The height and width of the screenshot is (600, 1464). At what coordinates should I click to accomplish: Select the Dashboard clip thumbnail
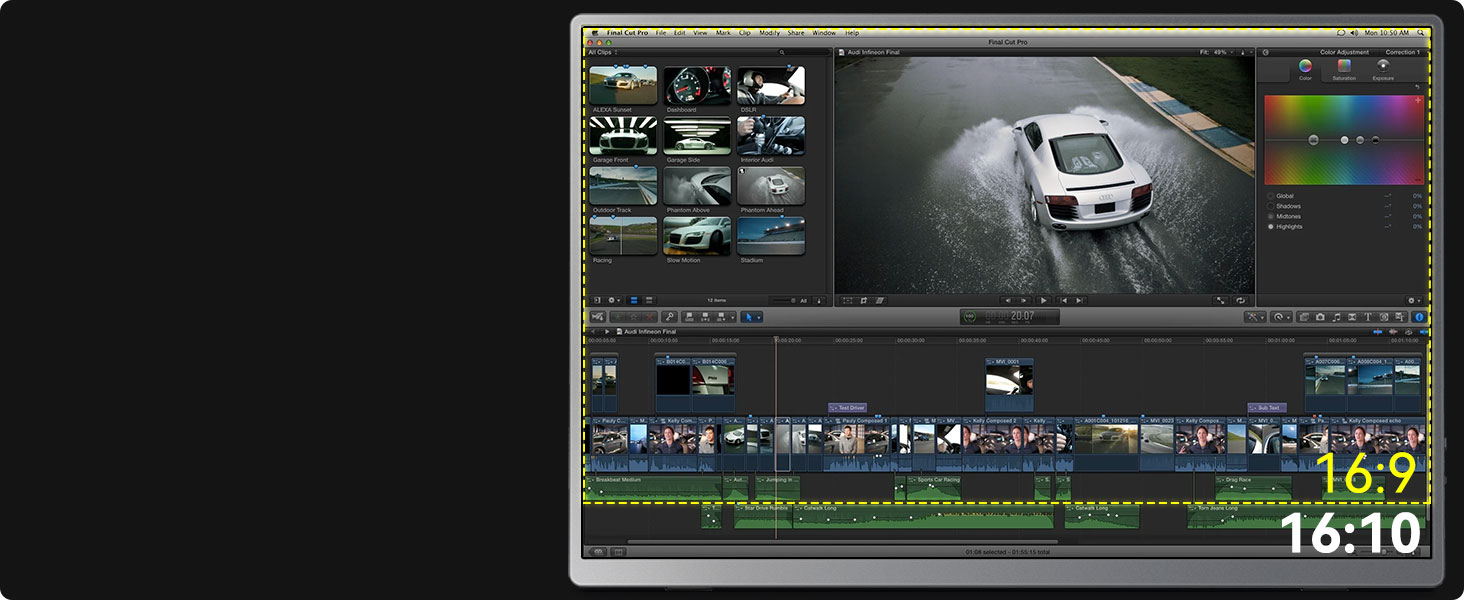[697, 85]
